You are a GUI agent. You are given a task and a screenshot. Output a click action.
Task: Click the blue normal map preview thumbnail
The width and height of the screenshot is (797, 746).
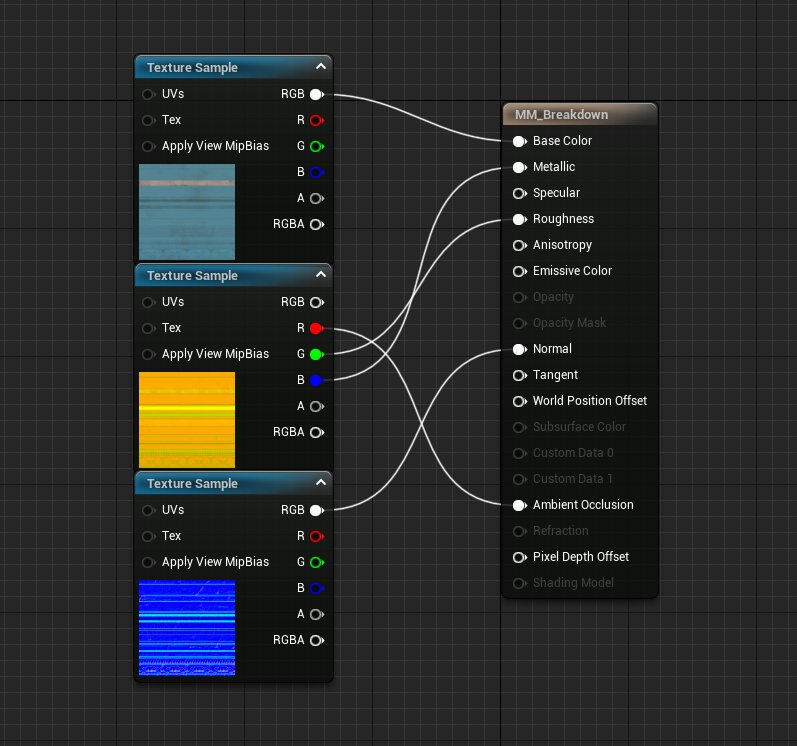[x=187, y=628]
